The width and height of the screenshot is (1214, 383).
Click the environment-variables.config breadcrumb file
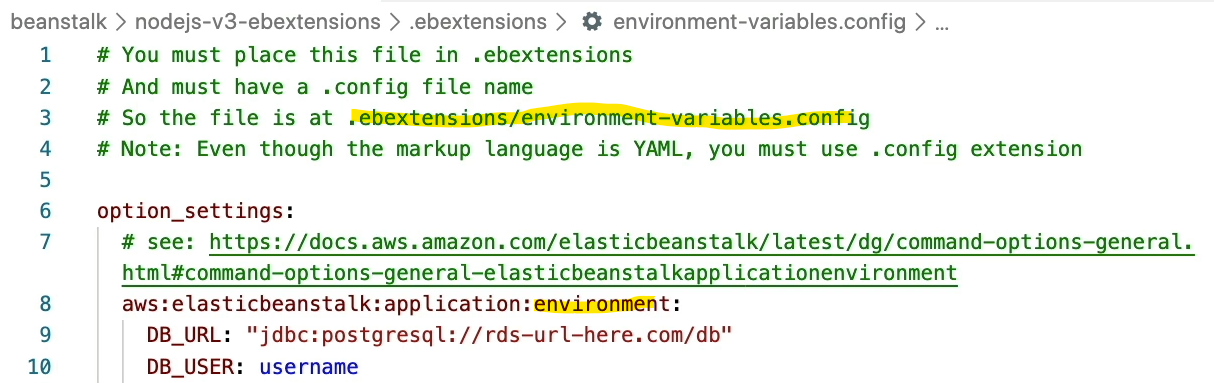(x=759, y=21)
